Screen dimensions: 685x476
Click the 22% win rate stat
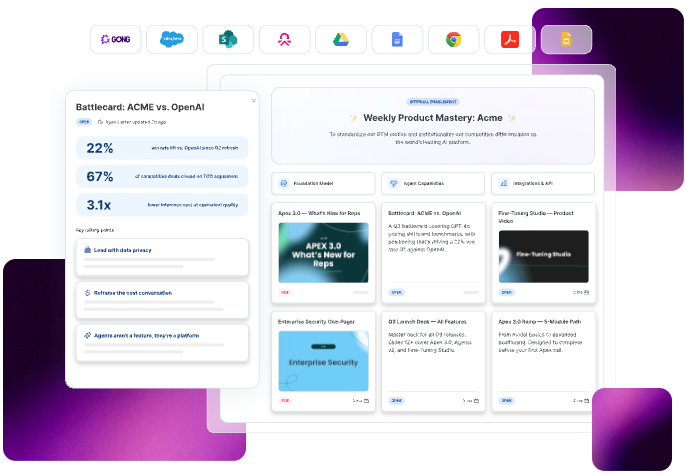click(162, 148)
